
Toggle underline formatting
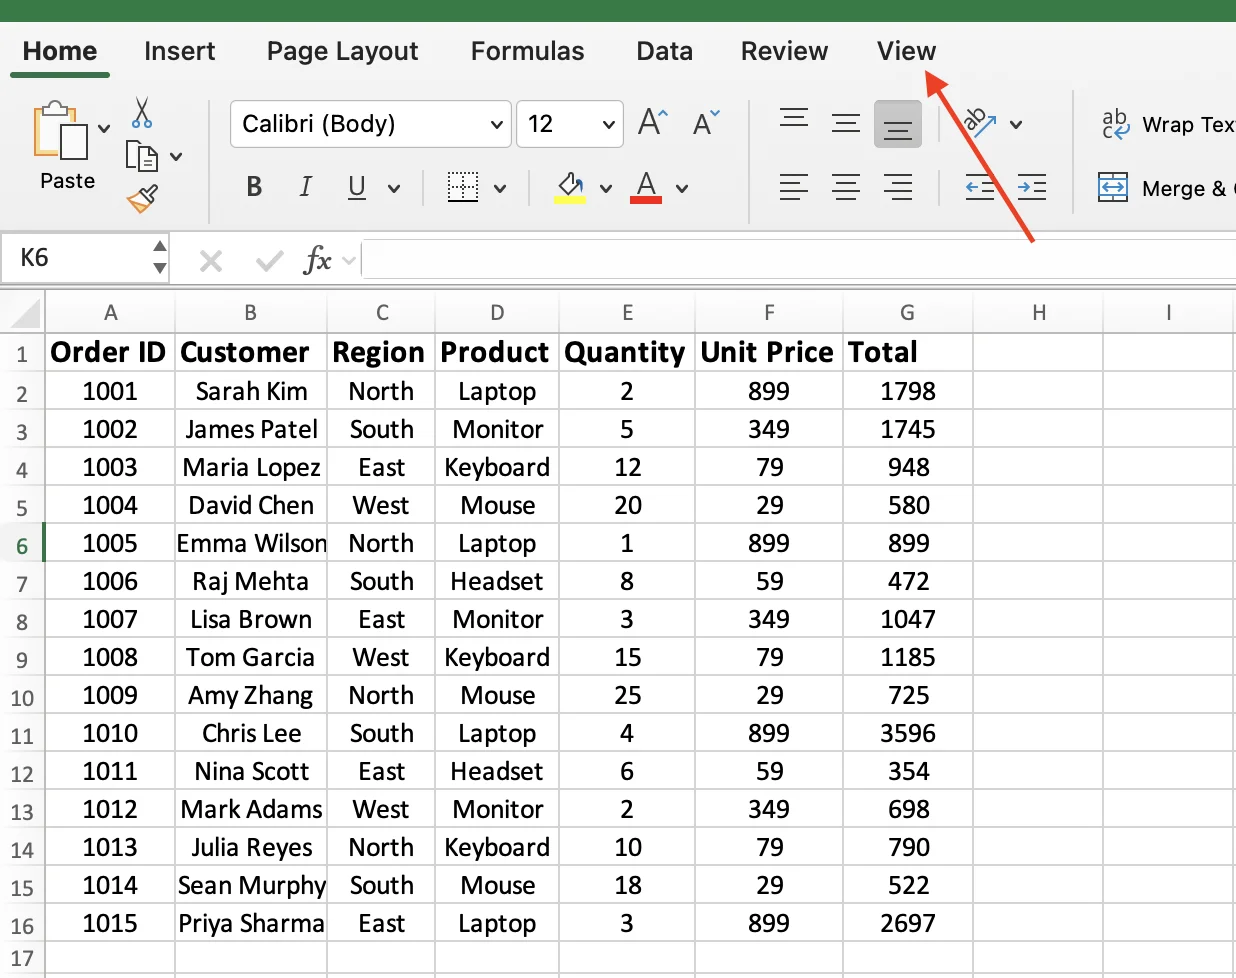coord(358,187)
